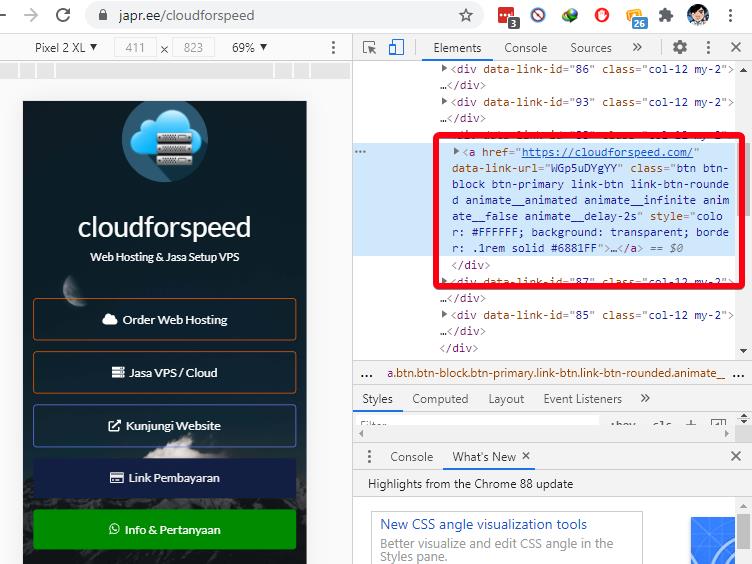Screen dimensions: 752x564
Task: Click the Jasa VPS / Cloud button
Action: point(164,373)
